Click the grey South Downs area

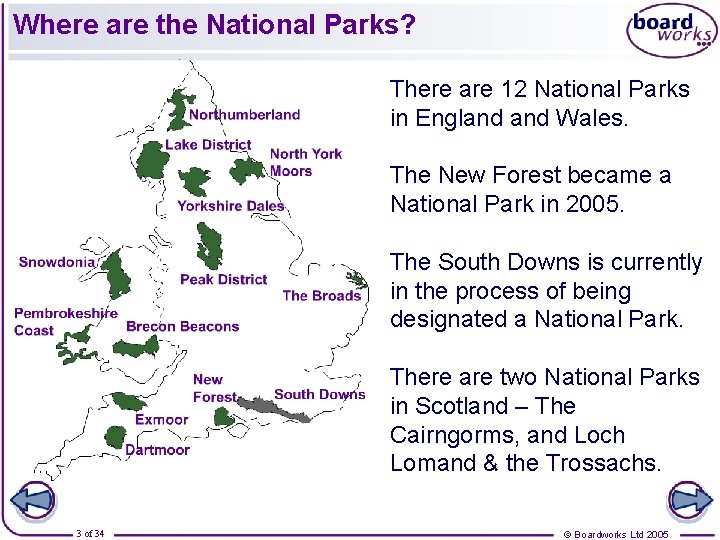[275, 409]
